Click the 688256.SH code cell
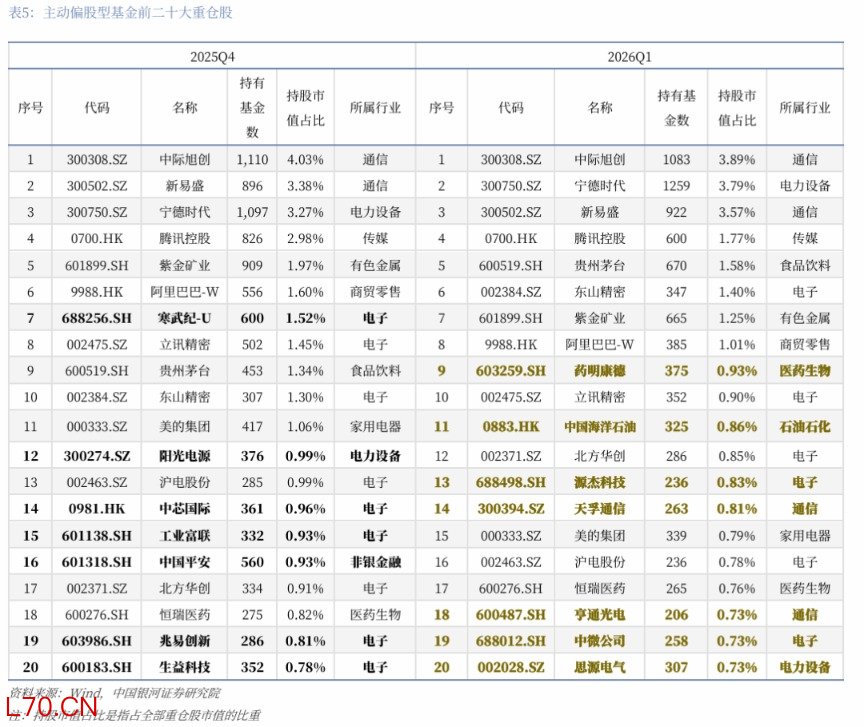 tap(97, 318)
